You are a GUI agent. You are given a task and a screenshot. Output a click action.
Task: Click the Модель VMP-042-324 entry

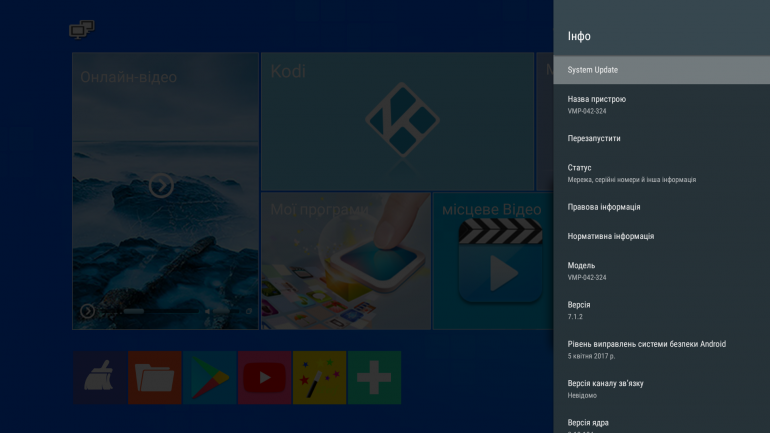pos(661,270)
